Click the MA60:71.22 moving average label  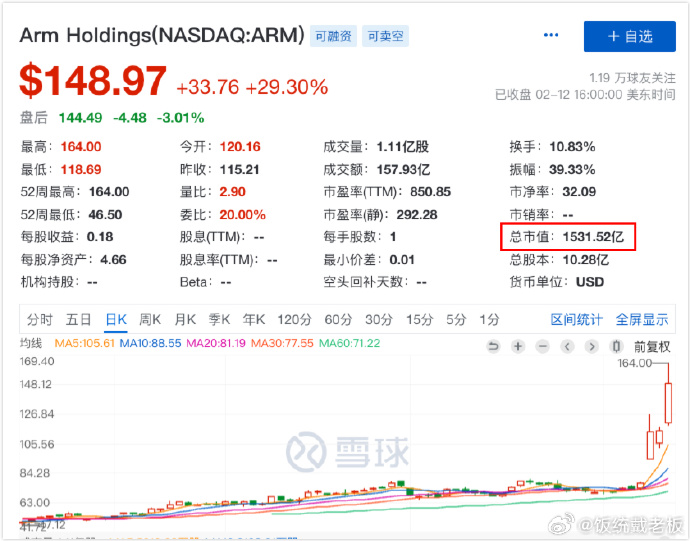[349, 343]
